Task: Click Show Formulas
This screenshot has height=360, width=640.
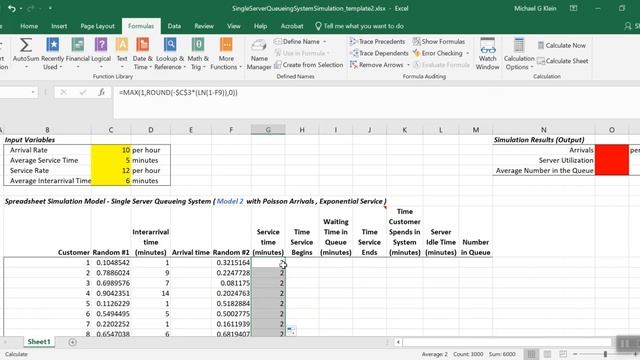Action: (x=439, y=42)
